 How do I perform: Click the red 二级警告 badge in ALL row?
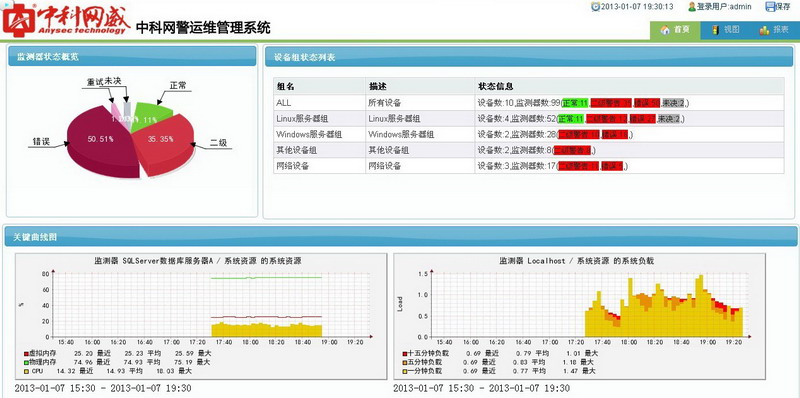[x=611, y=103]
